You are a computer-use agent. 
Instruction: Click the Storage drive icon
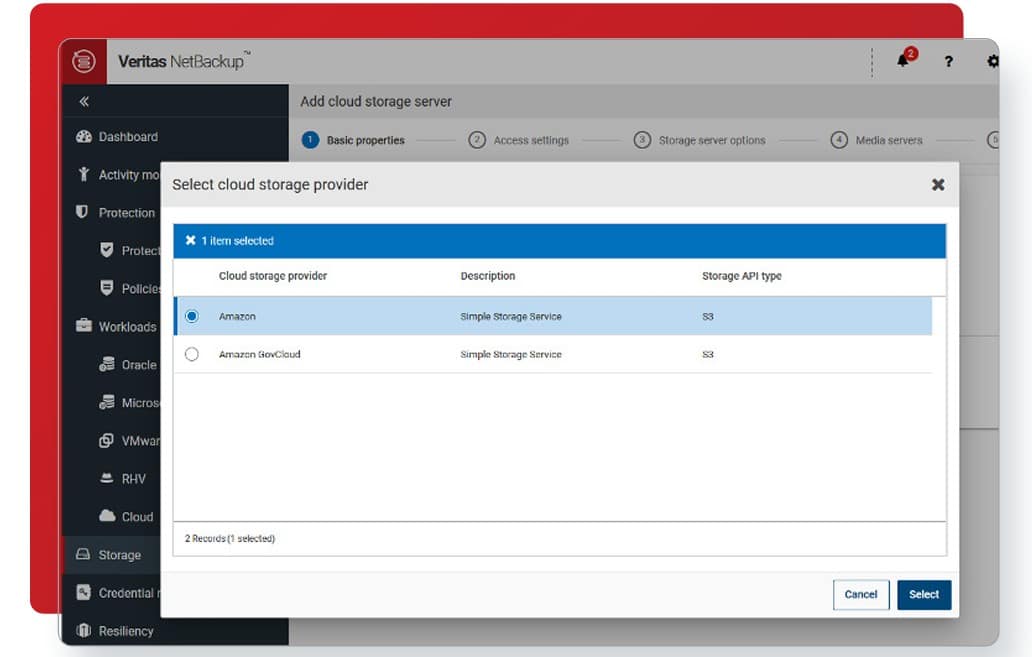click(x=83, y=554)
